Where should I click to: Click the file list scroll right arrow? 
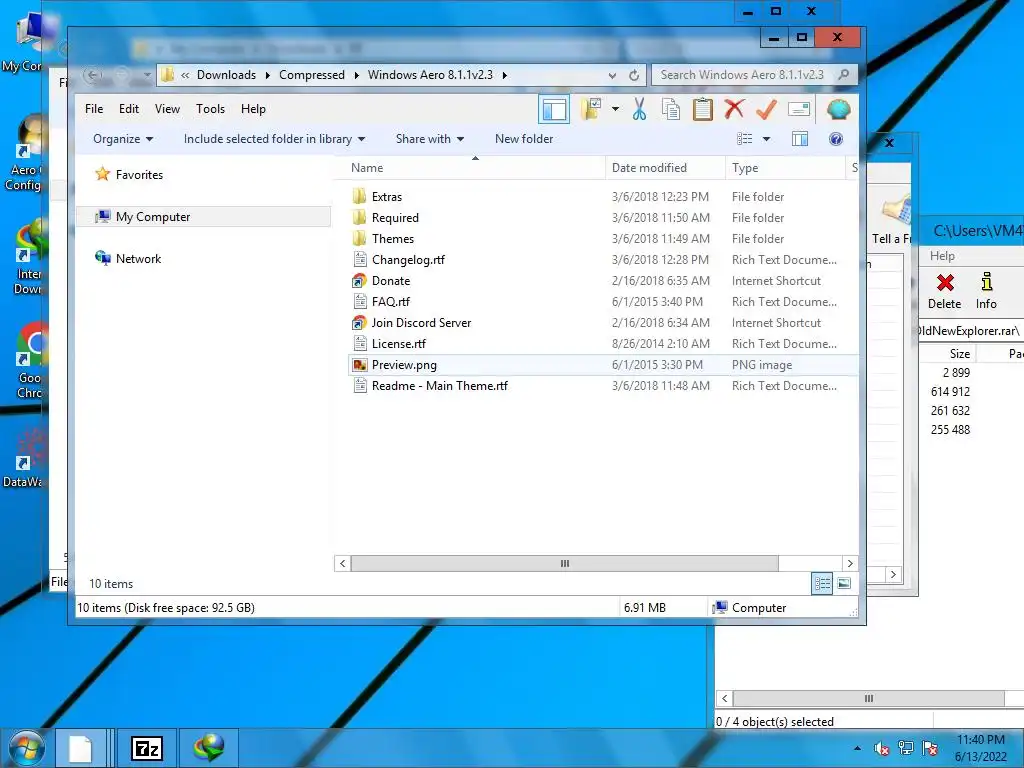pos(850,563)
